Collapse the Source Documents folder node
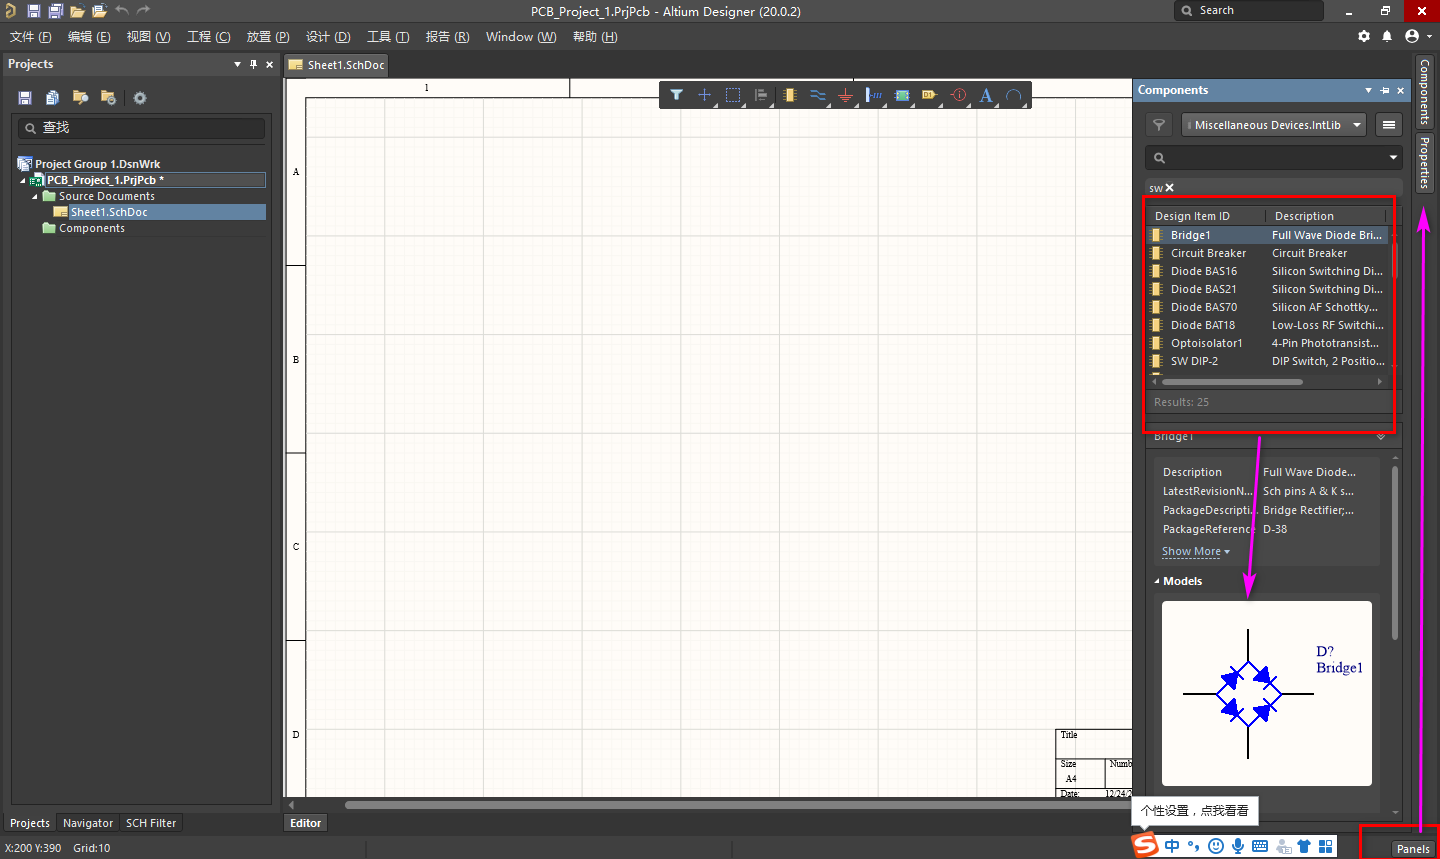The width and height of the screenshot is (1440, 859). 35,197
